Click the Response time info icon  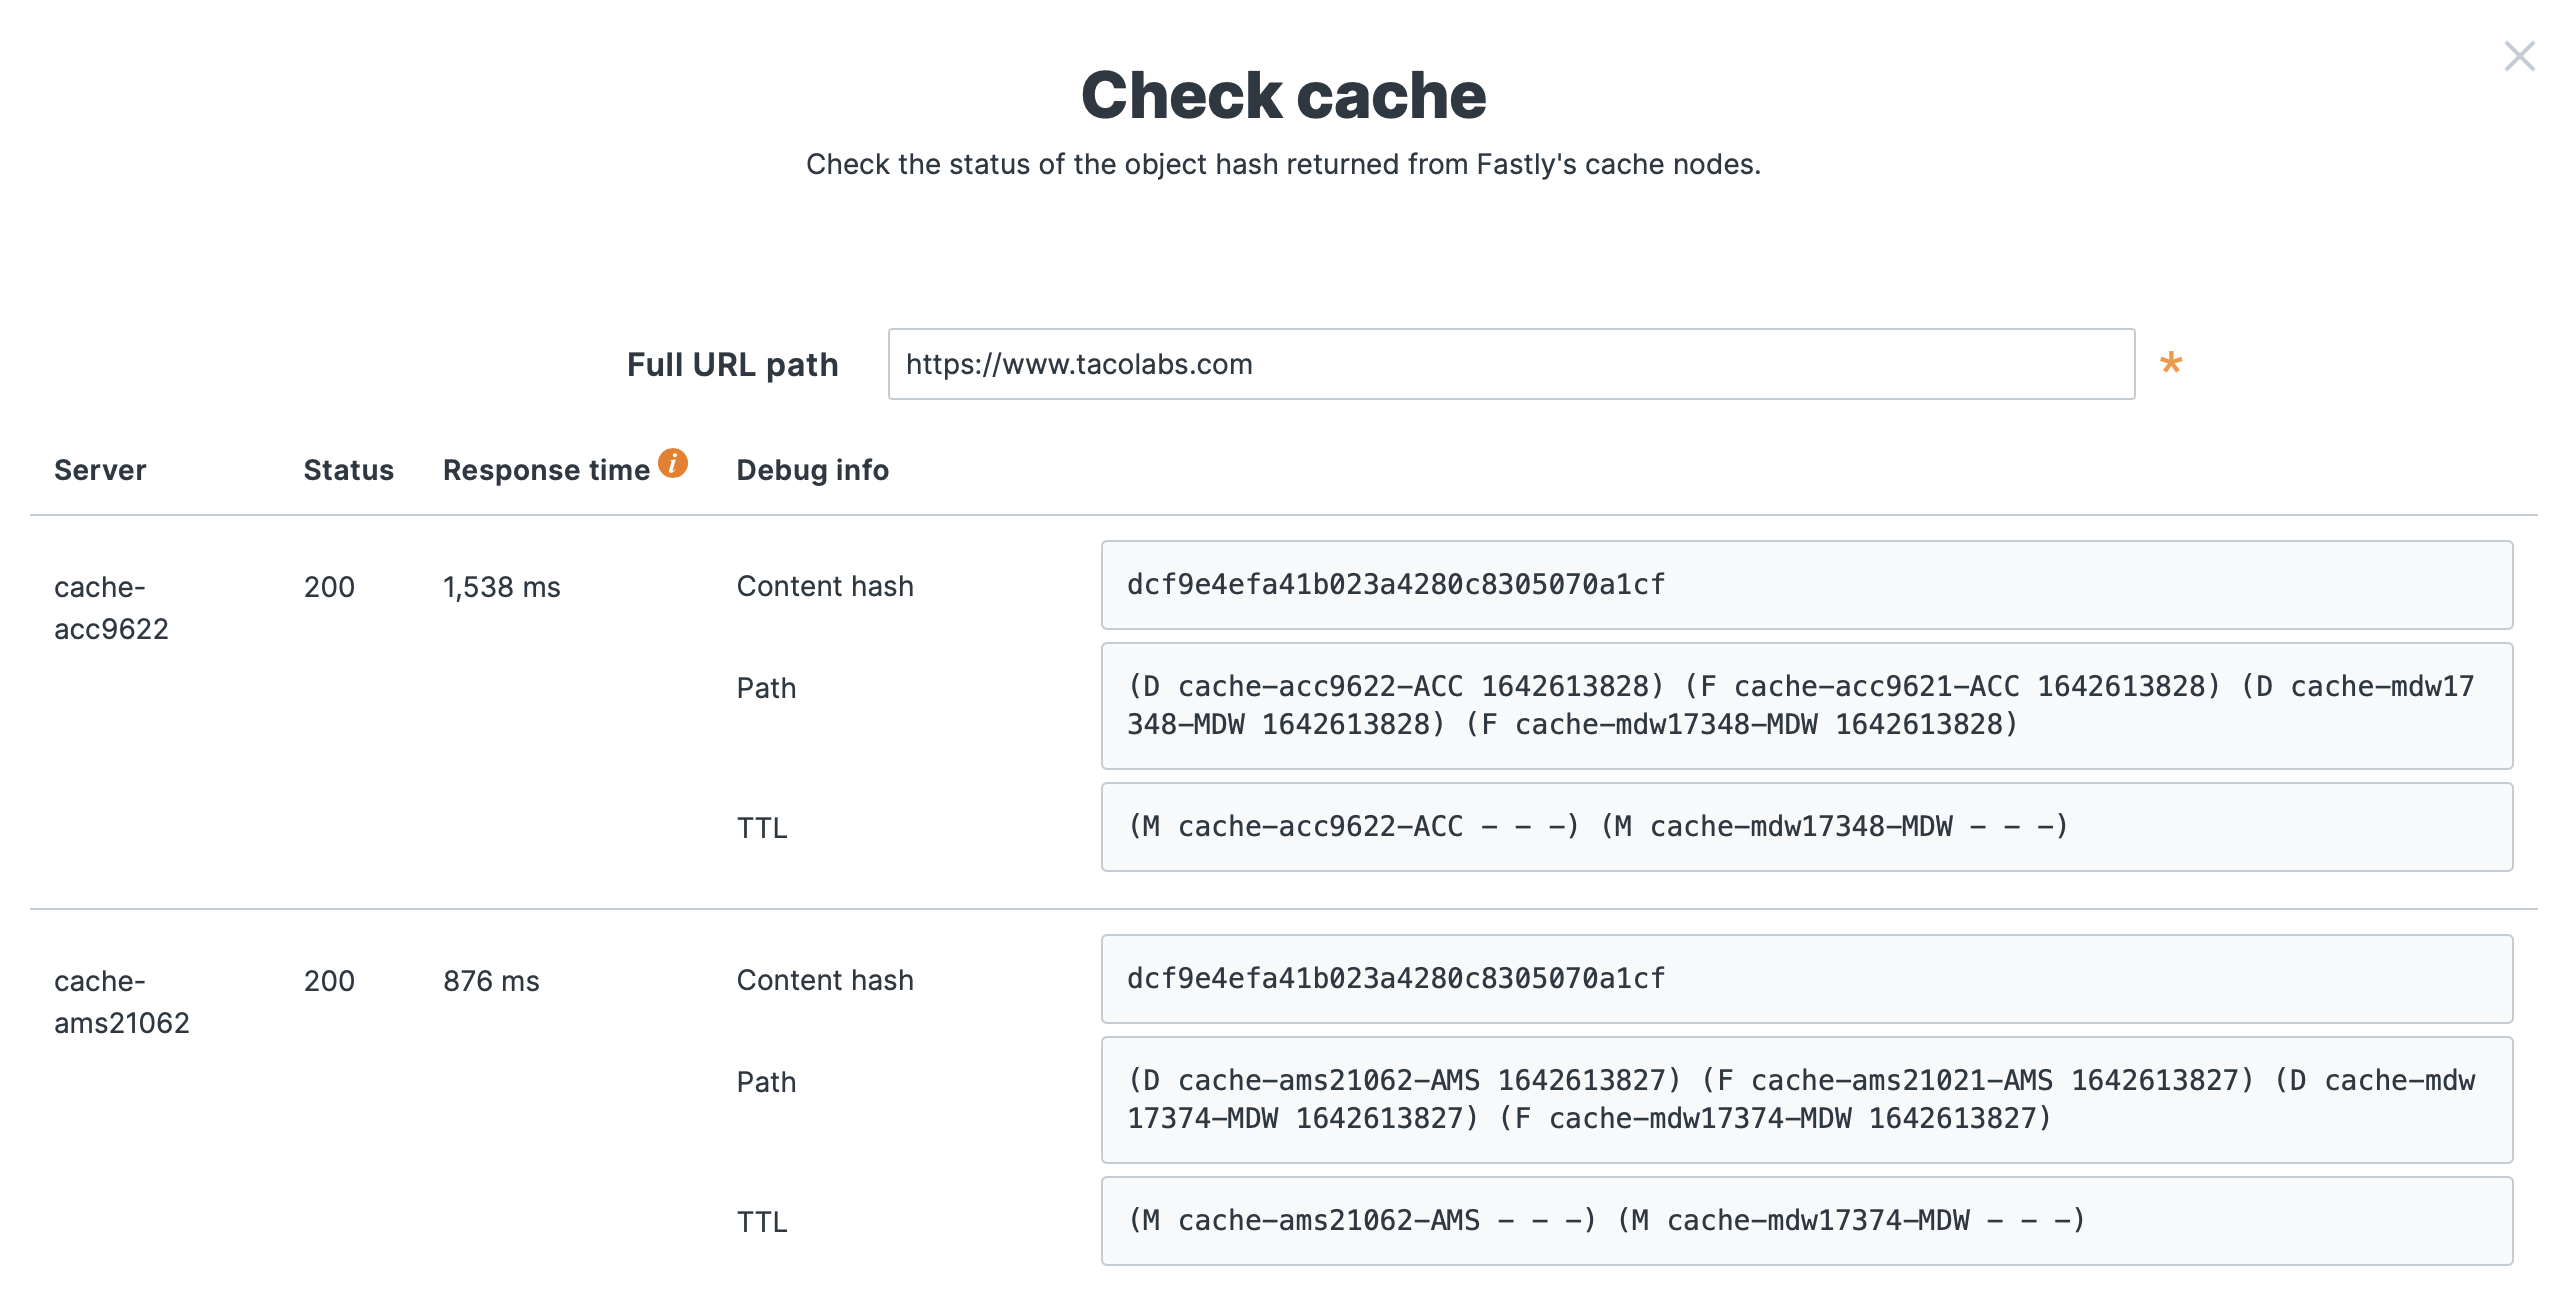[674, 463]
